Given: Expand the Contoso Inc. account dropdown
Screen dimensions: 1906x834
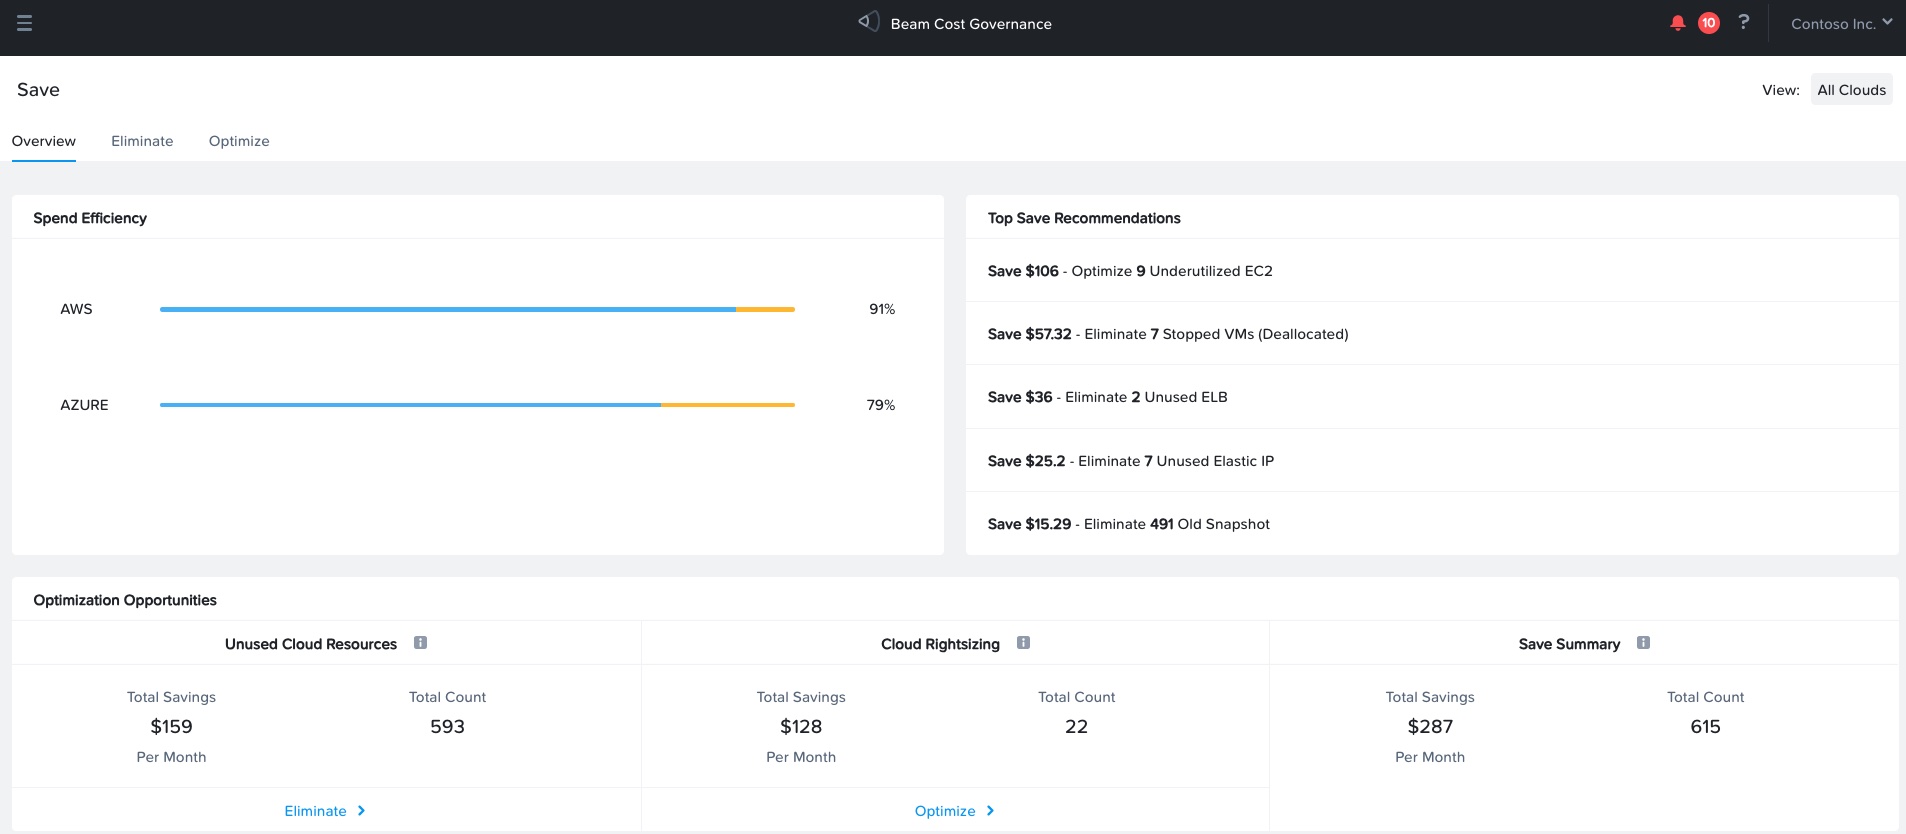Looking at the screenshot, I should (1840, 23).
